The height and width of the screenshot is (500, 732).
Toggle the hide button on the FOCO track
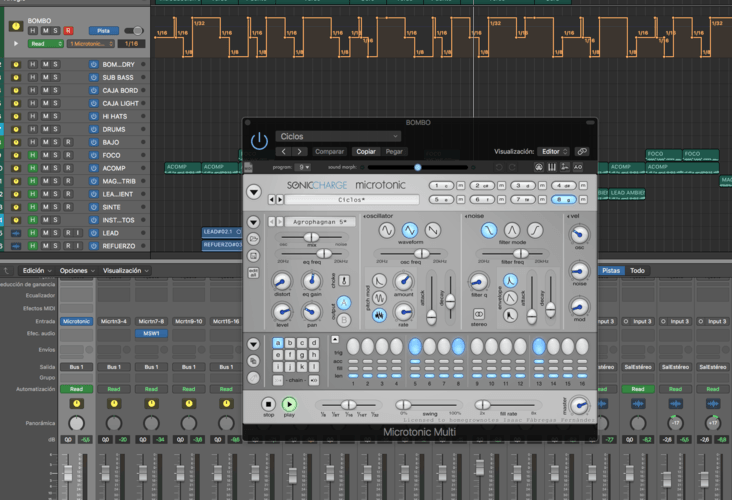[33, 155]
